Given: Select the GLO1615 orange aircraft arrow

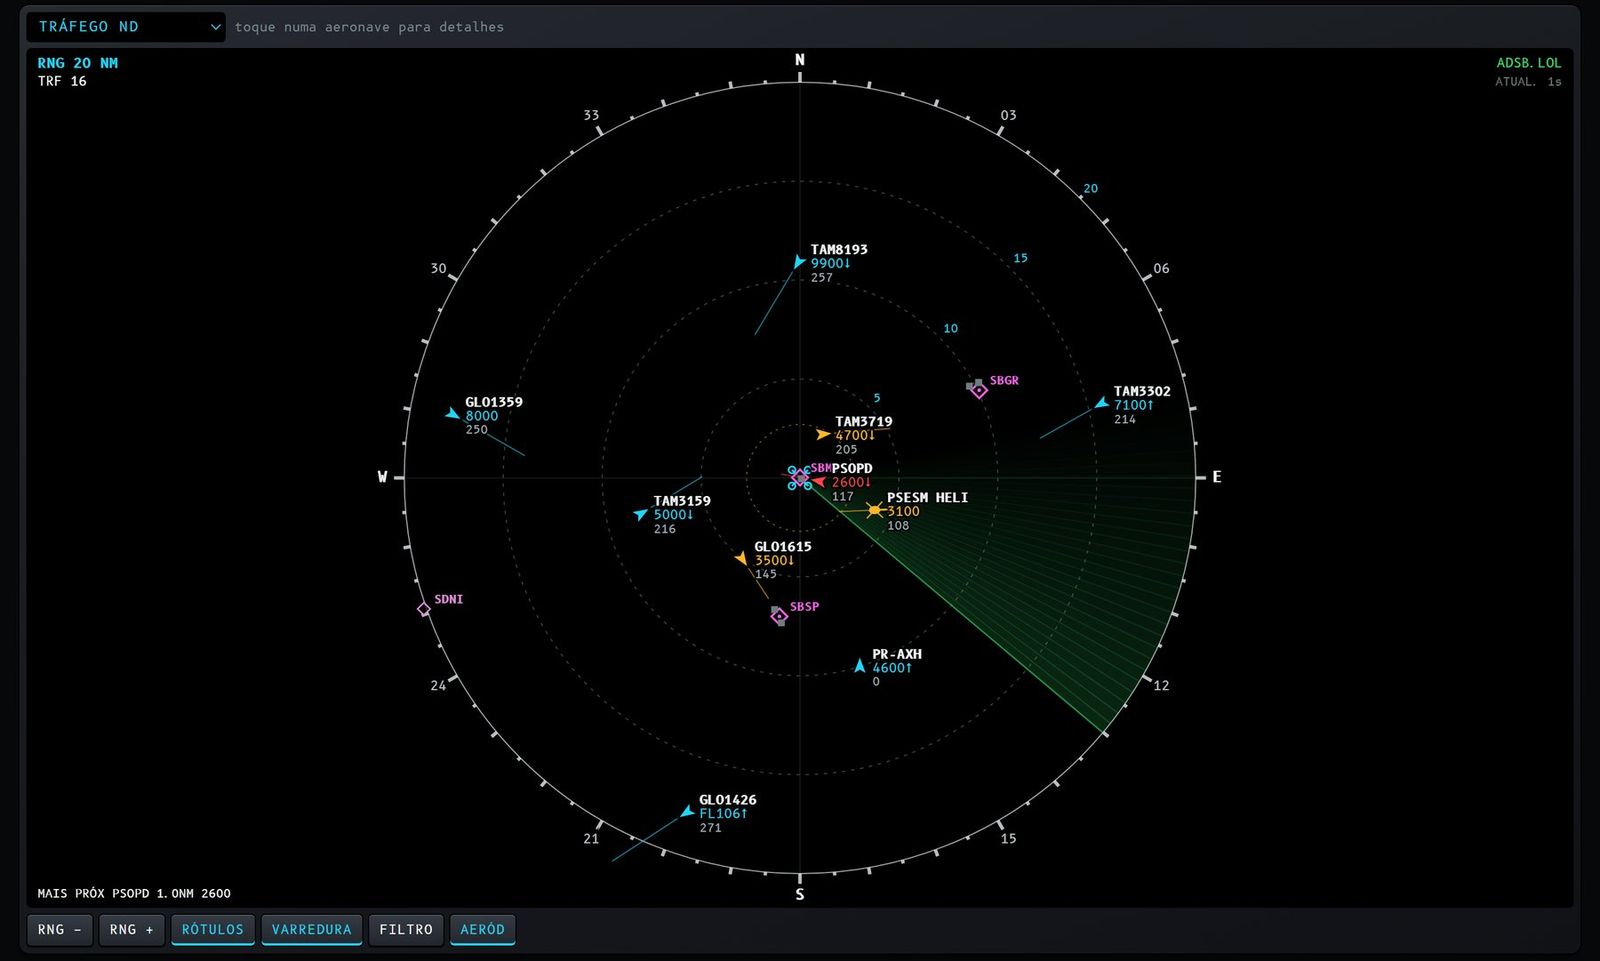Looking at the screenshot, I should [x=742, y=558].
